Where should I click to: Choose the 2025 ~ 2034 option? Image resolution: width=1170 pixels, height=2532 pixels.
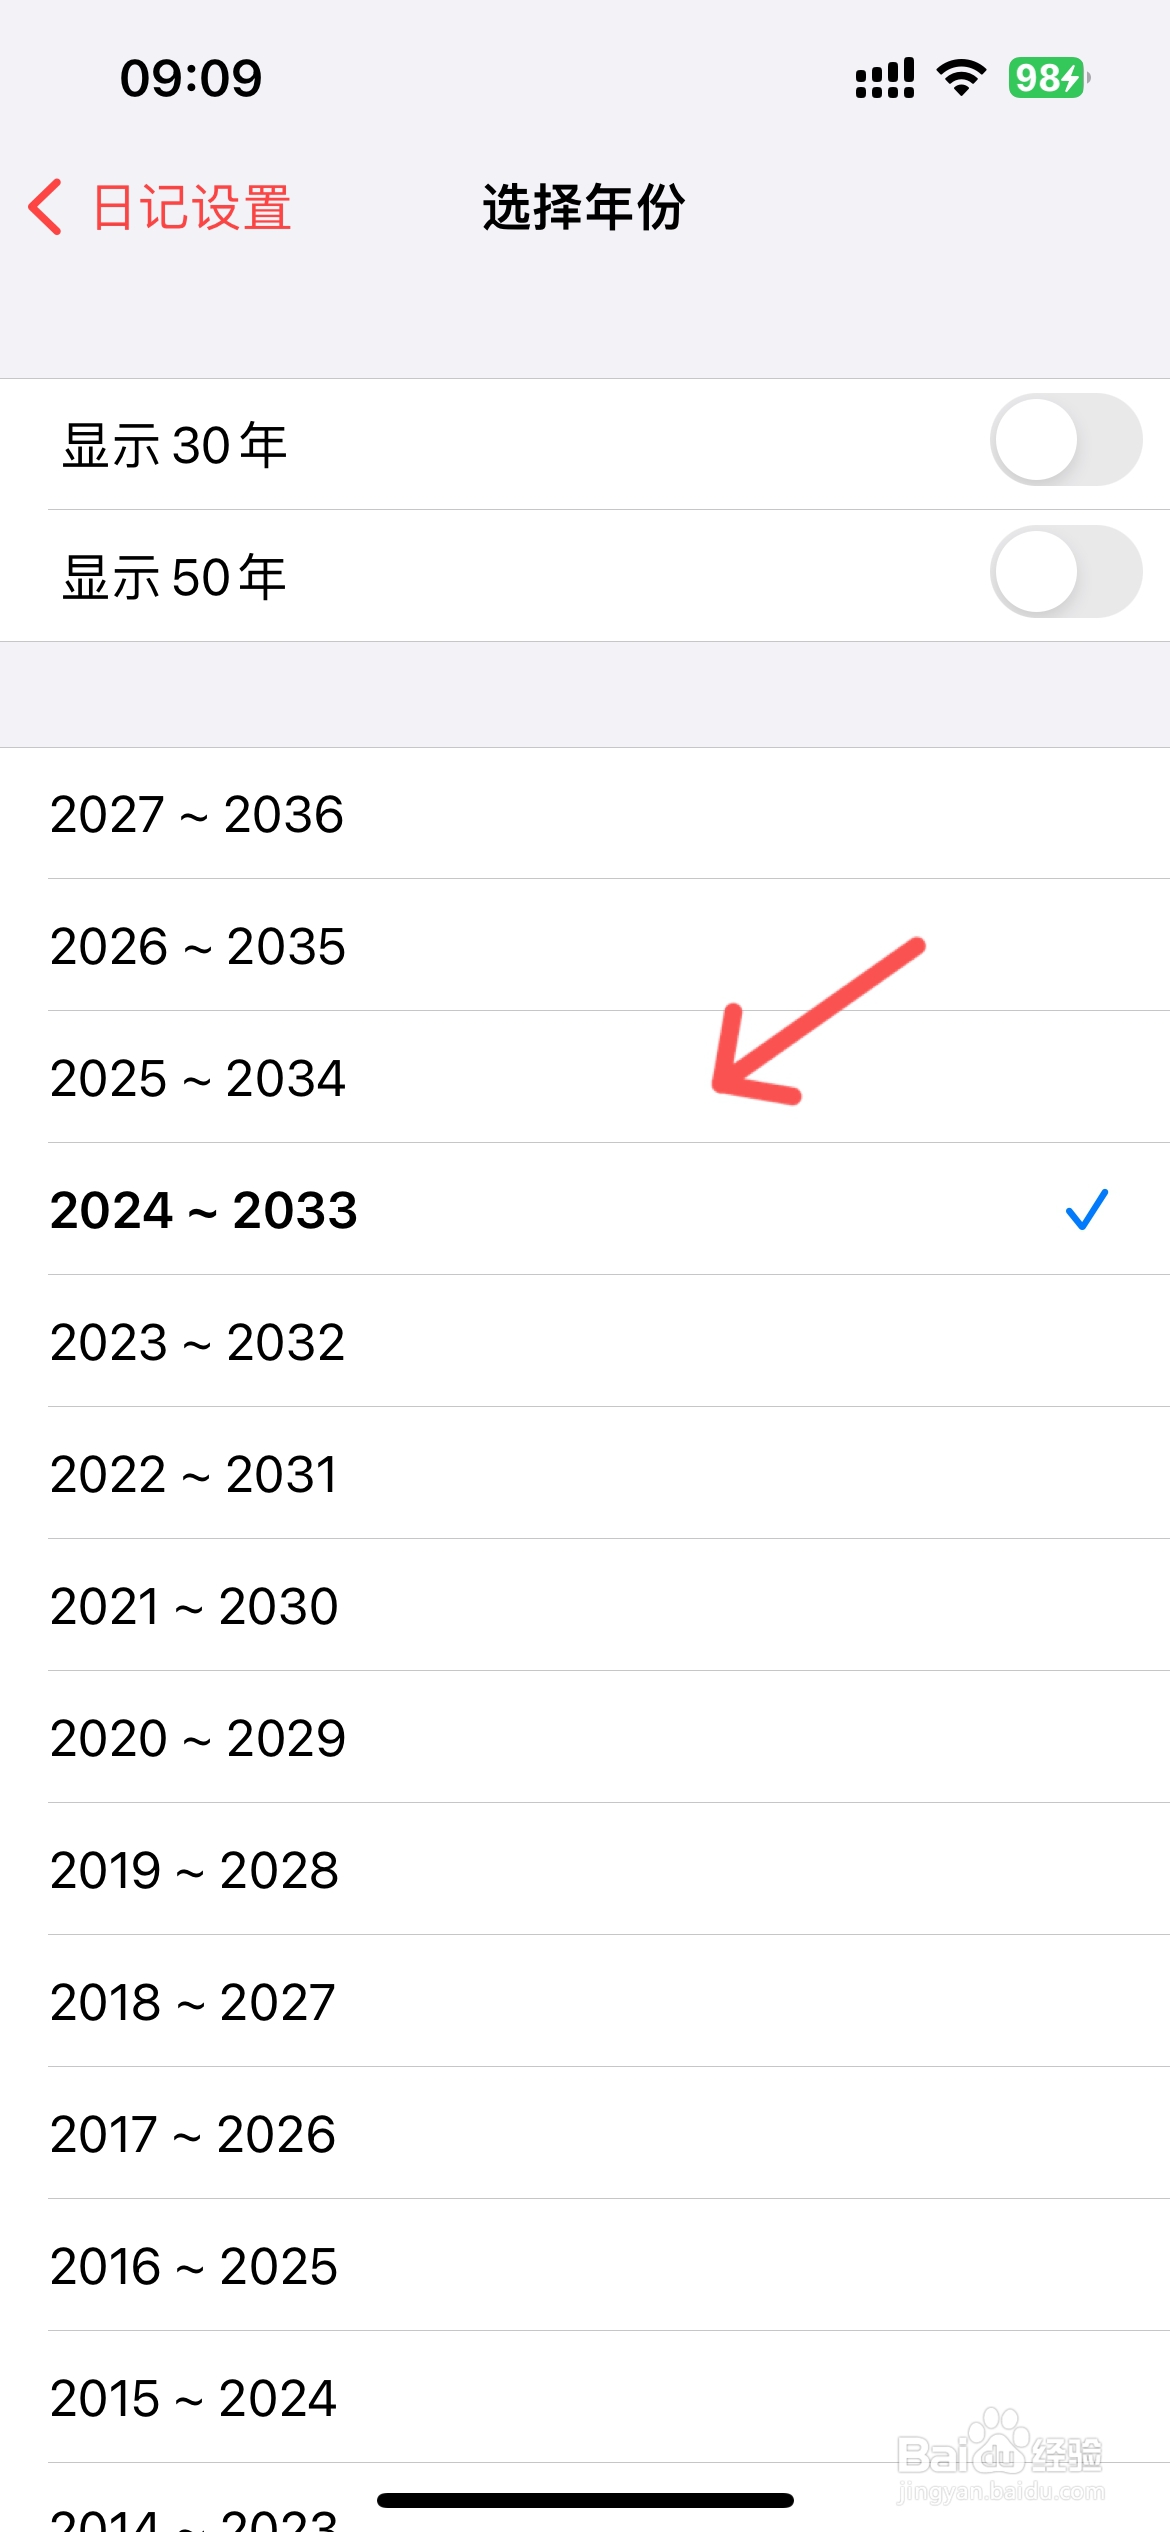(585, 1078)
